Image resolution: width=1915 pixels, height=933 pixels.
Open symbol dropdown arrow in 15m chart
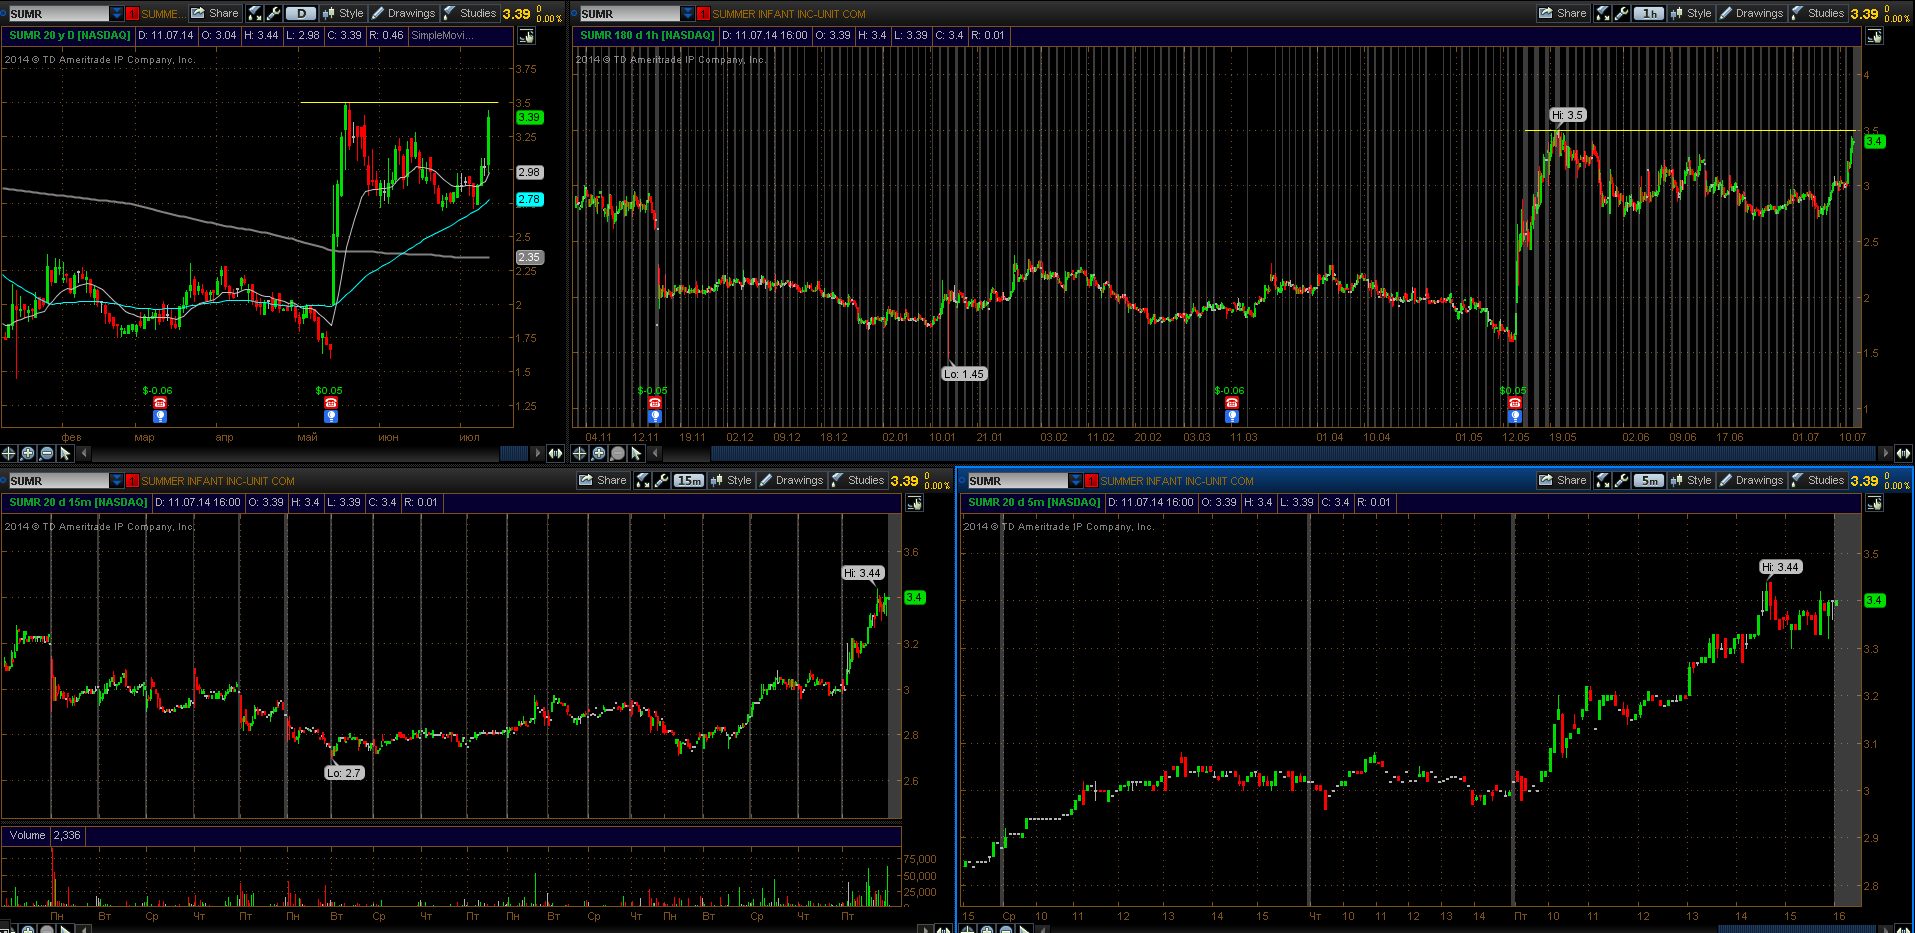pos(117,480)
